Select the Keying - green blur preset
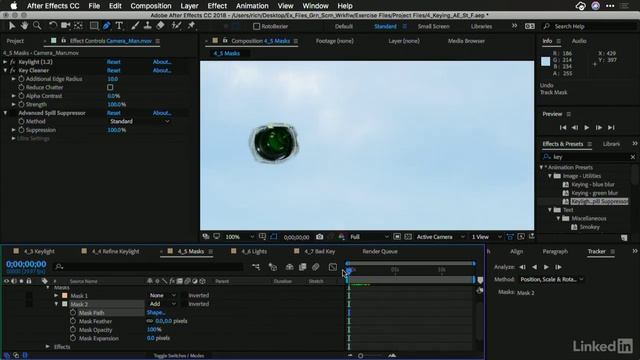Viewport: 640px width, 360px height. click(594, 193)
